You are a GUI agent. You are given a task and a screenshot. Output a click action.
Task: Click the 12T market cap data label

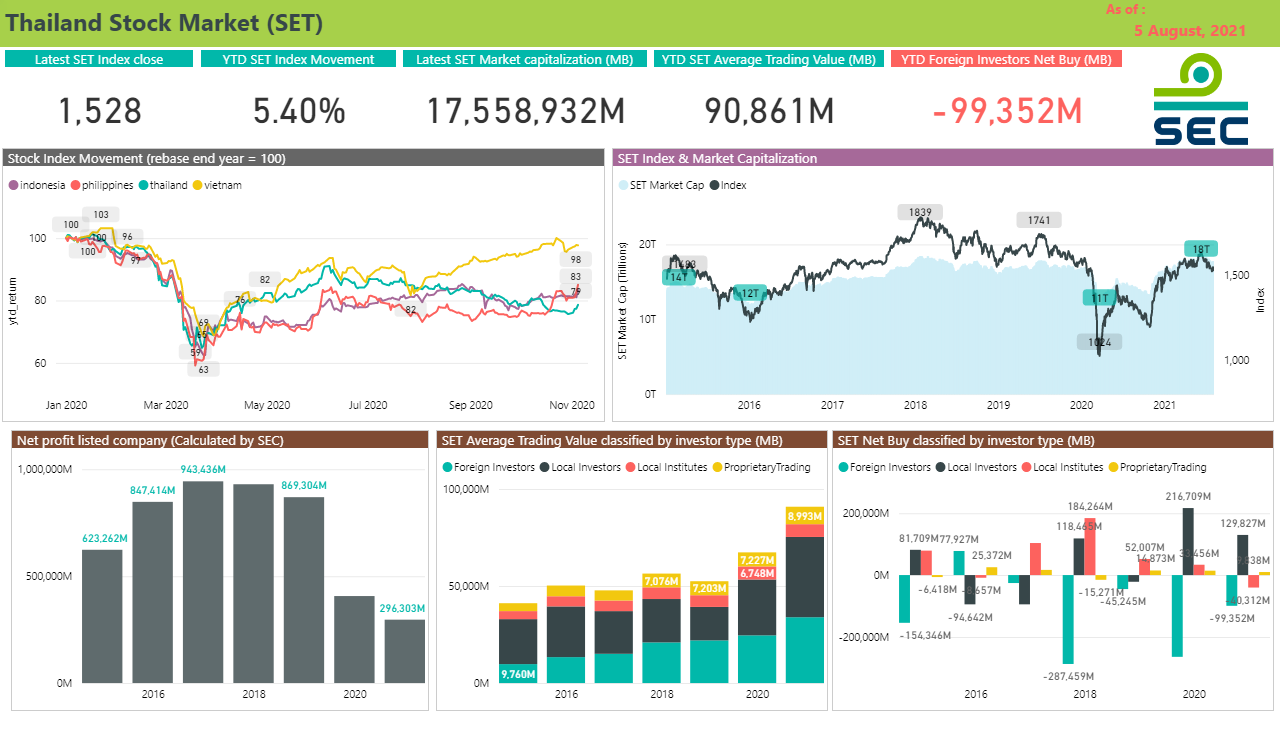[x=748, y=293]
